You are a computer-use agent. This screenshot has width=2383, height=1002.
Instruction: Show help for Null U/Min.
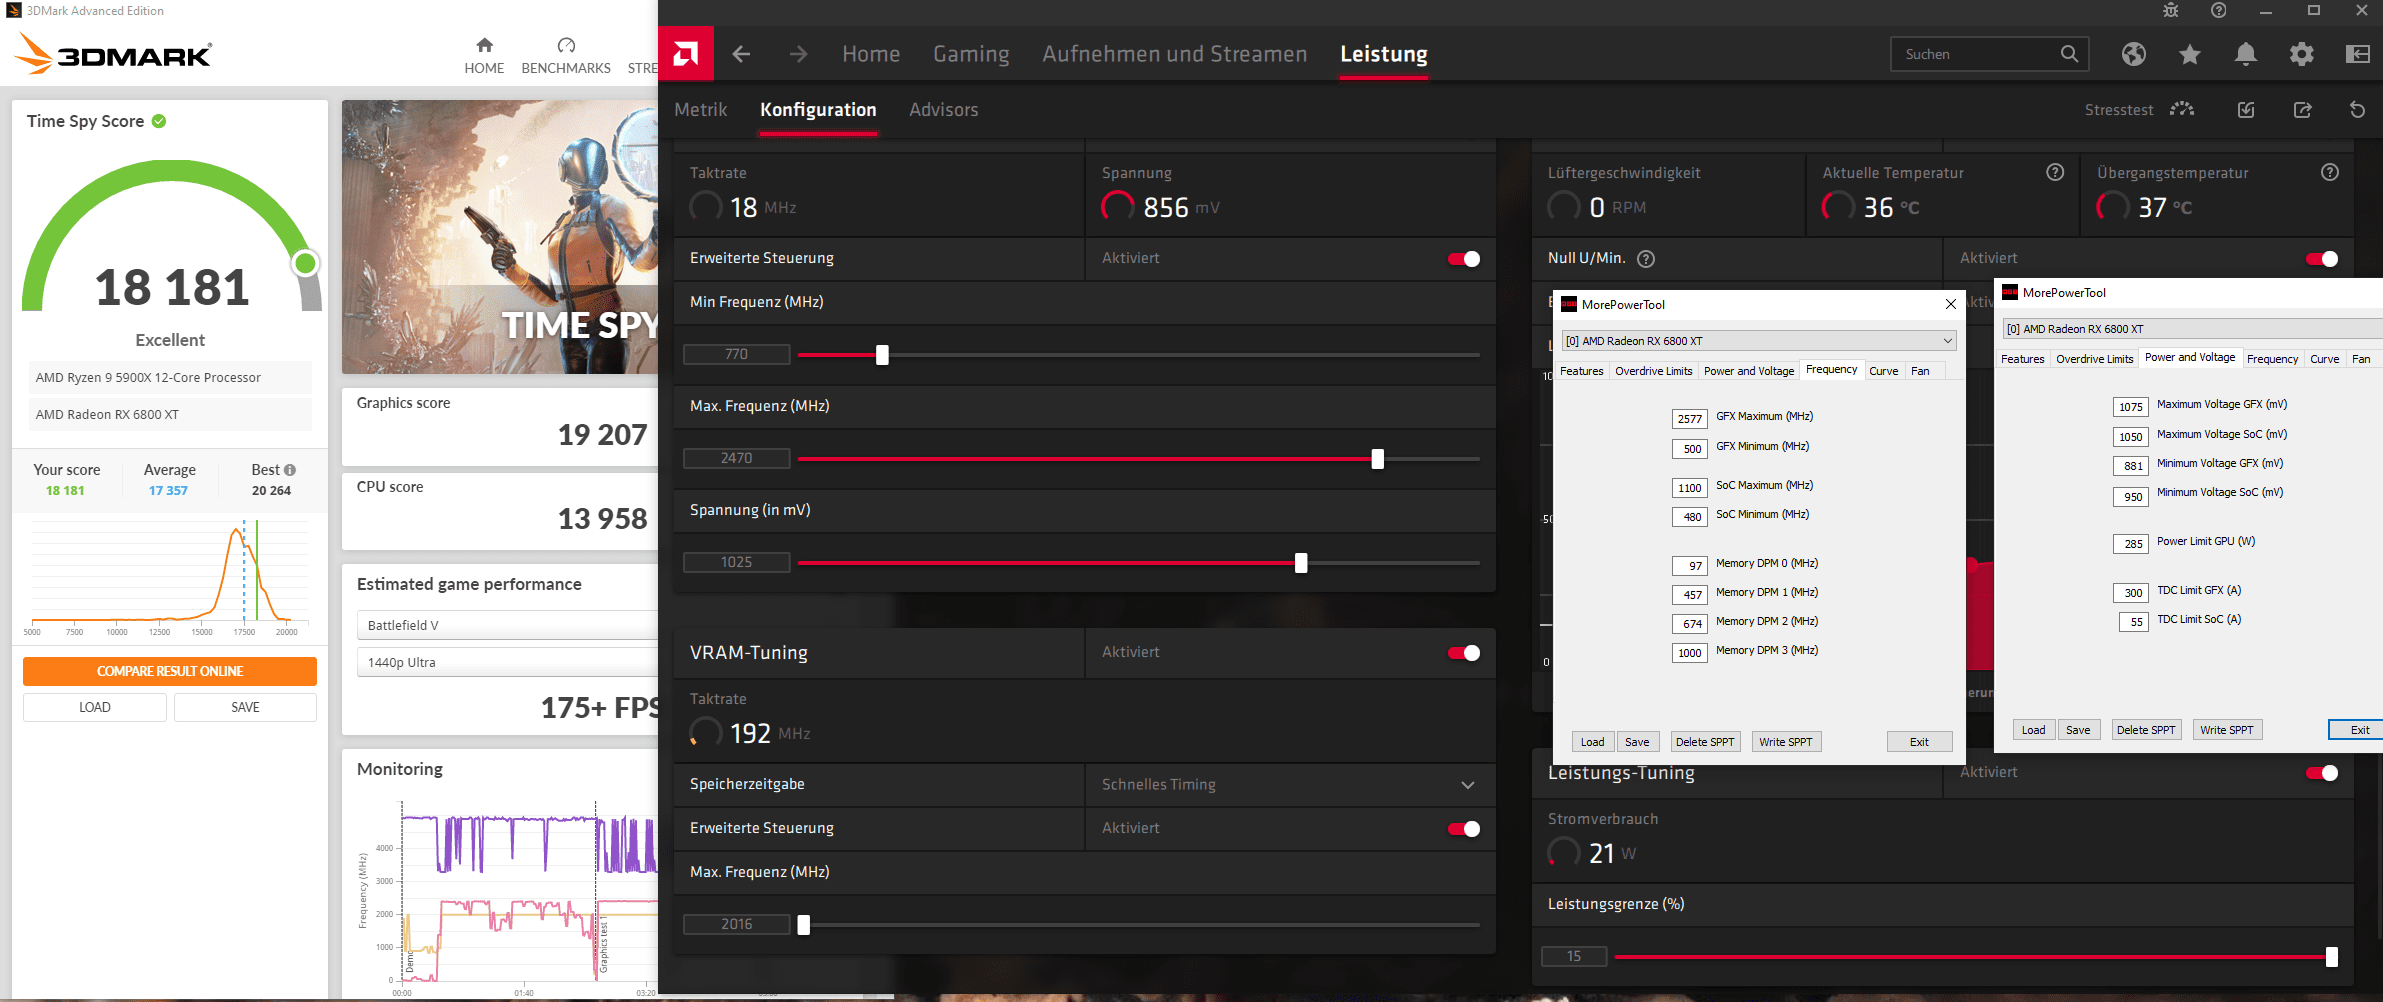[x=1646, y=259]
